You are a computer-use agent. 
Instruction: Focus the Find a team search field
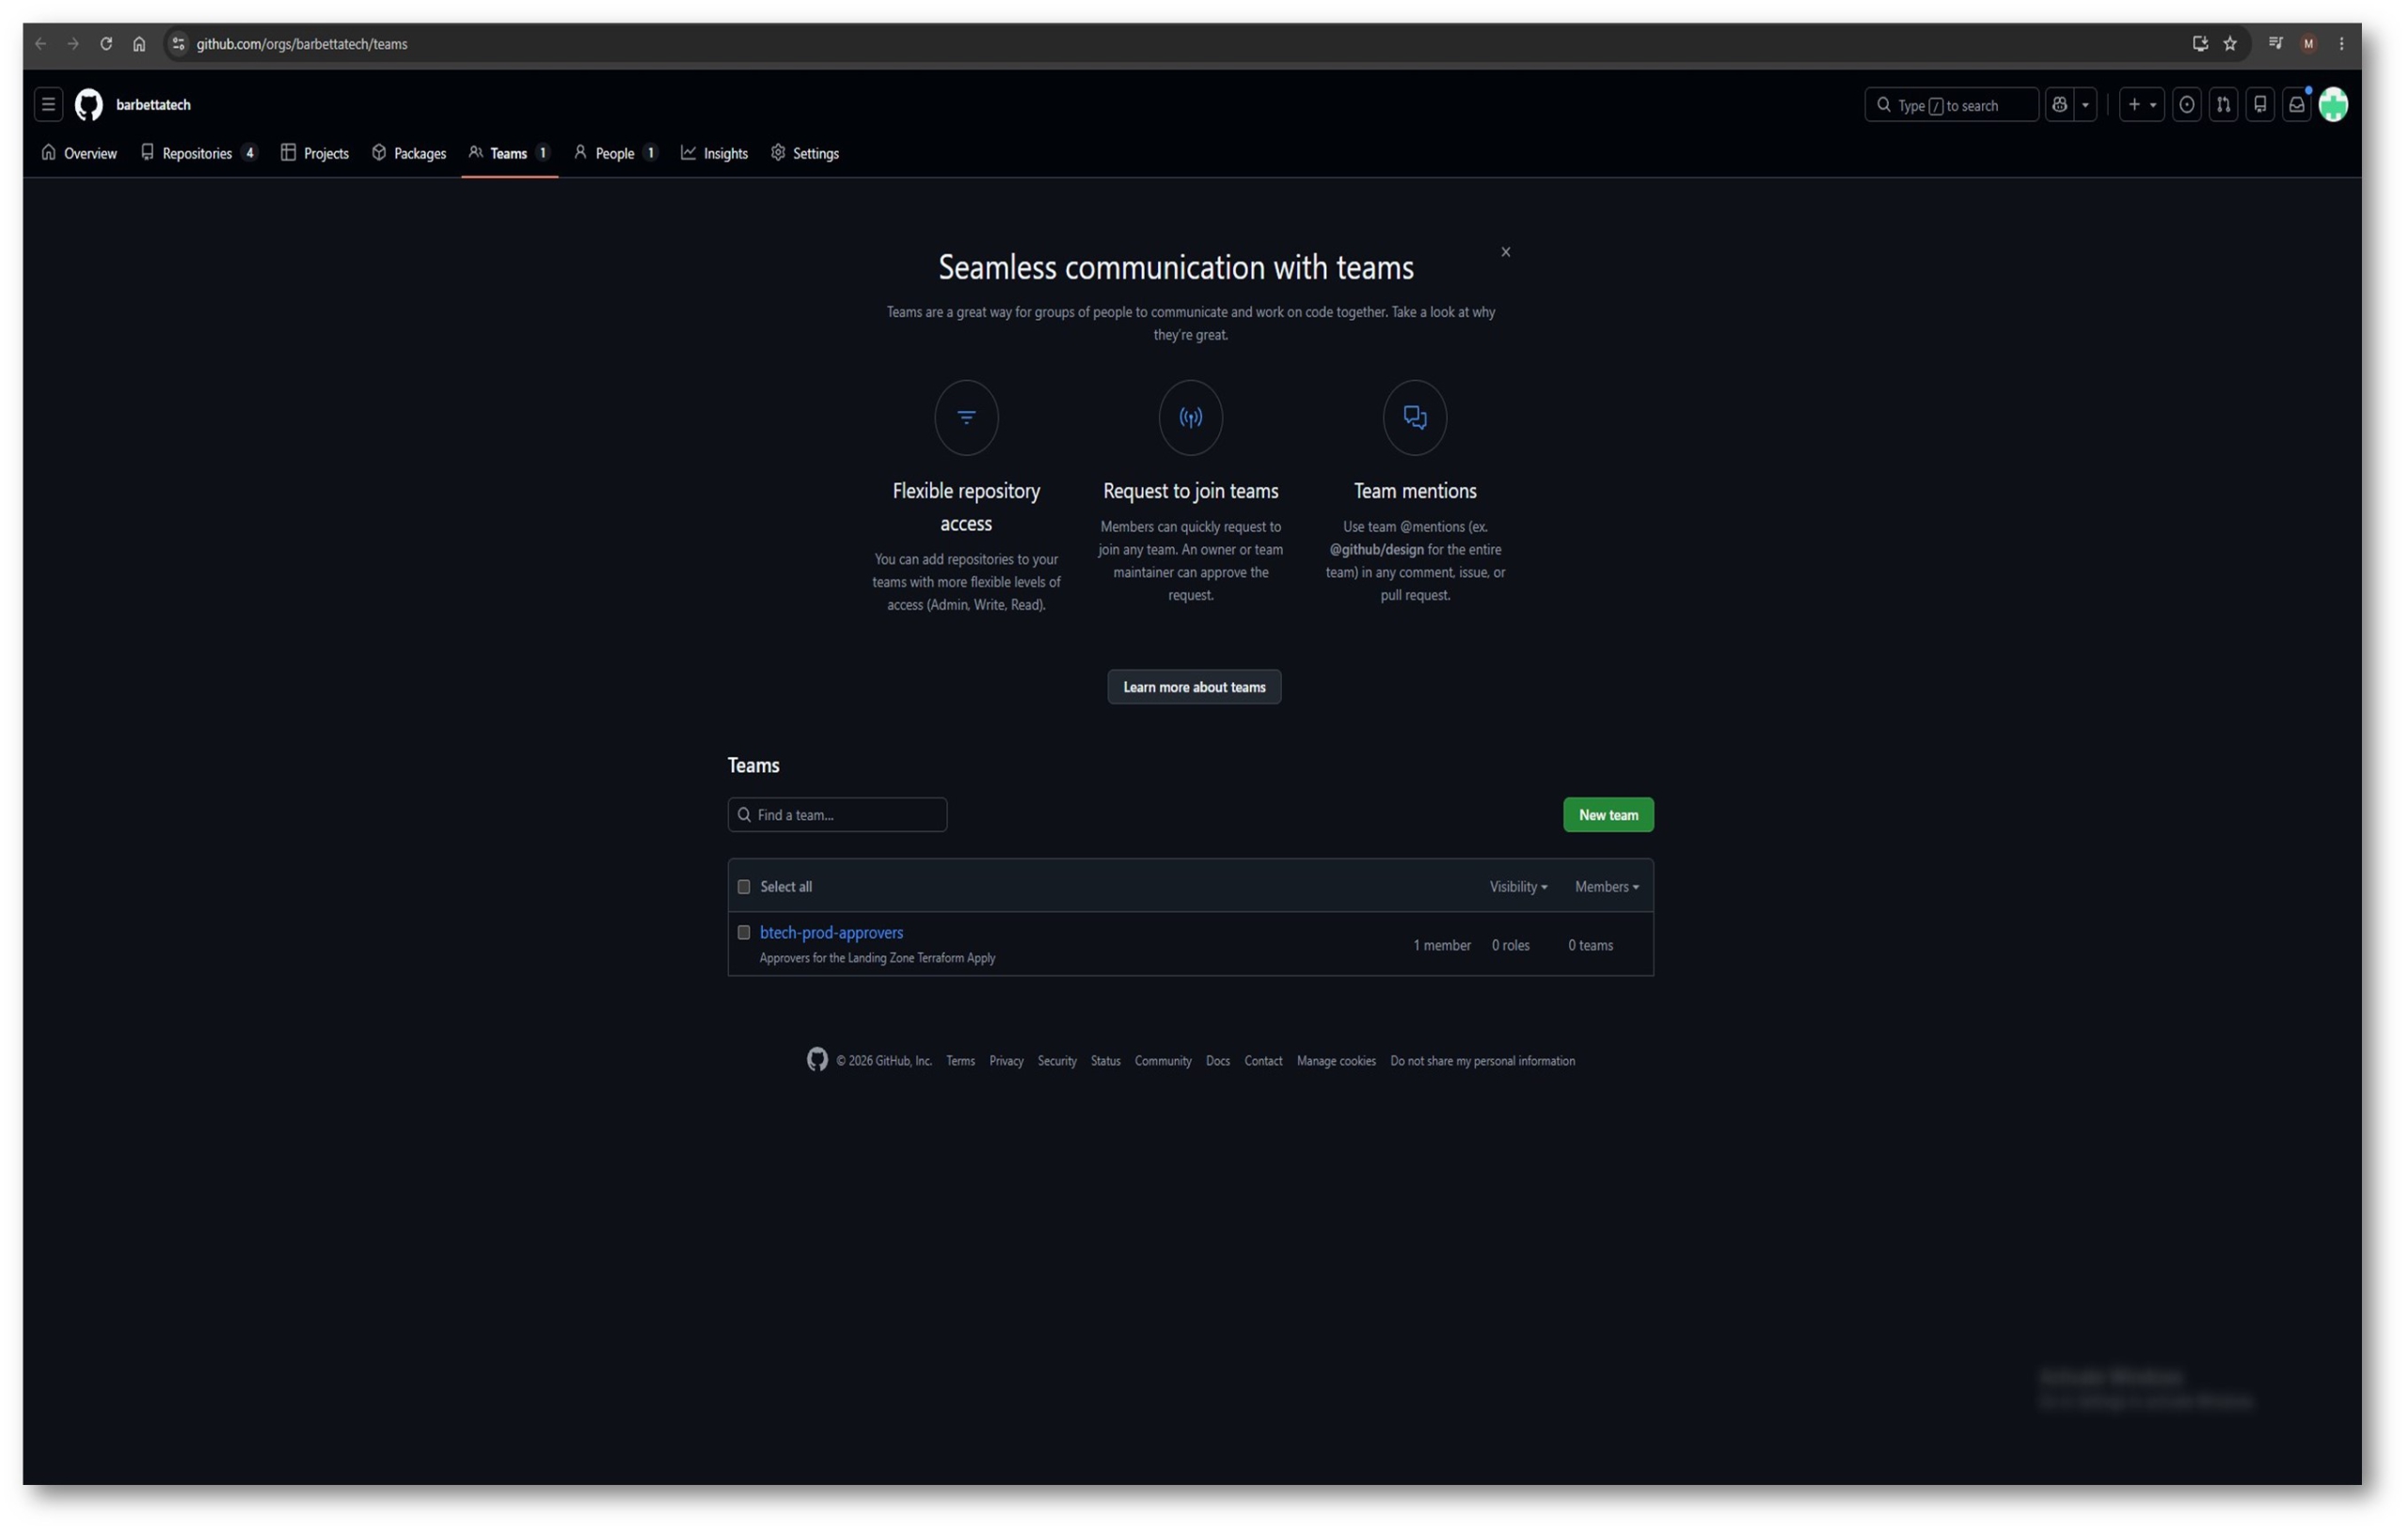pos(837,815)
